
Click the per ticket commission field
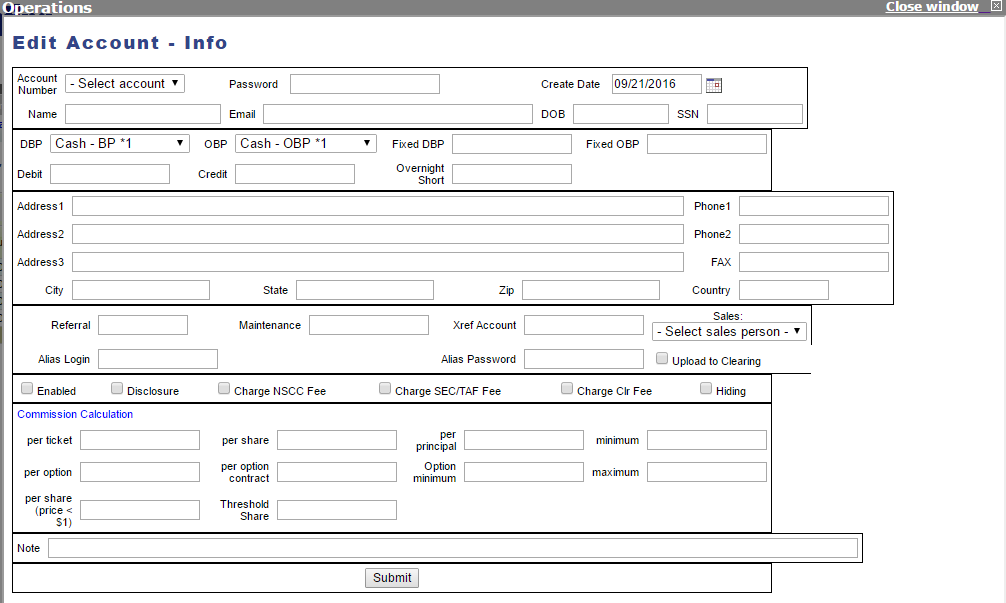(140, 440)
